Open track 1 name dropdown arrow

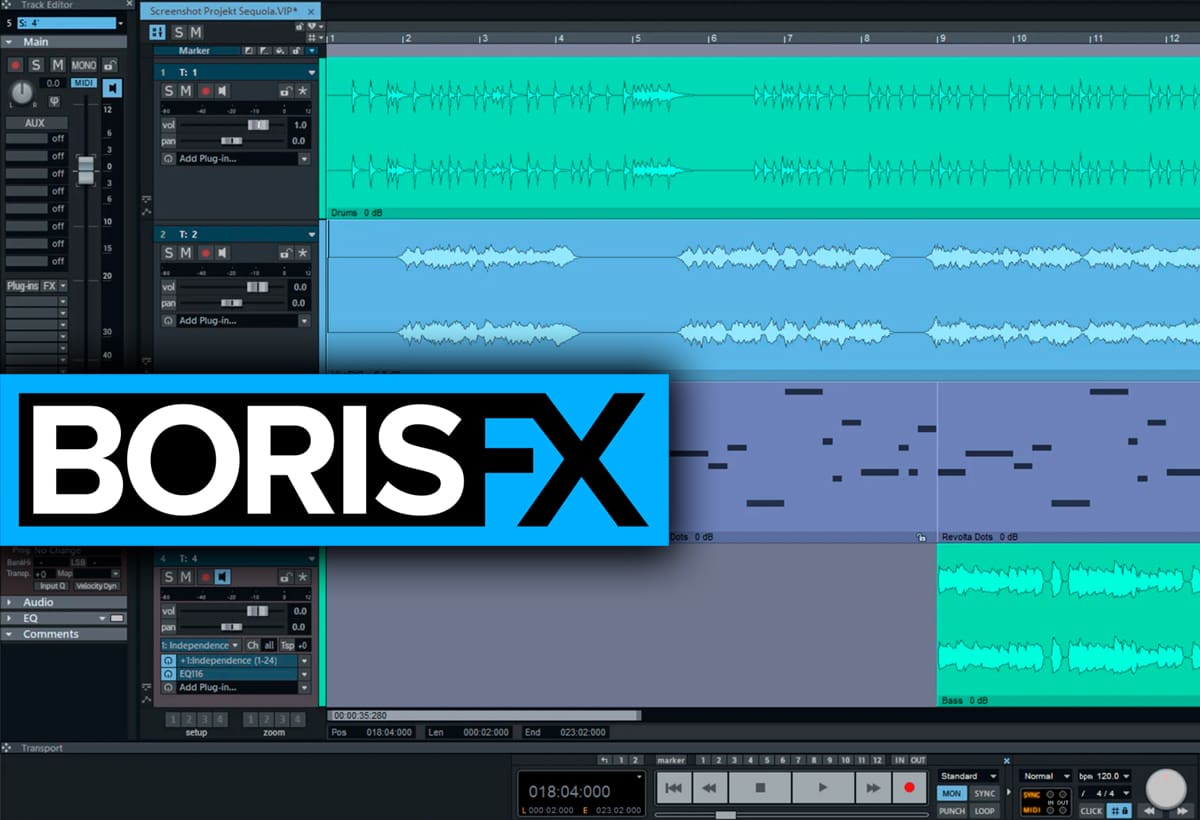(x=311, y=73)
